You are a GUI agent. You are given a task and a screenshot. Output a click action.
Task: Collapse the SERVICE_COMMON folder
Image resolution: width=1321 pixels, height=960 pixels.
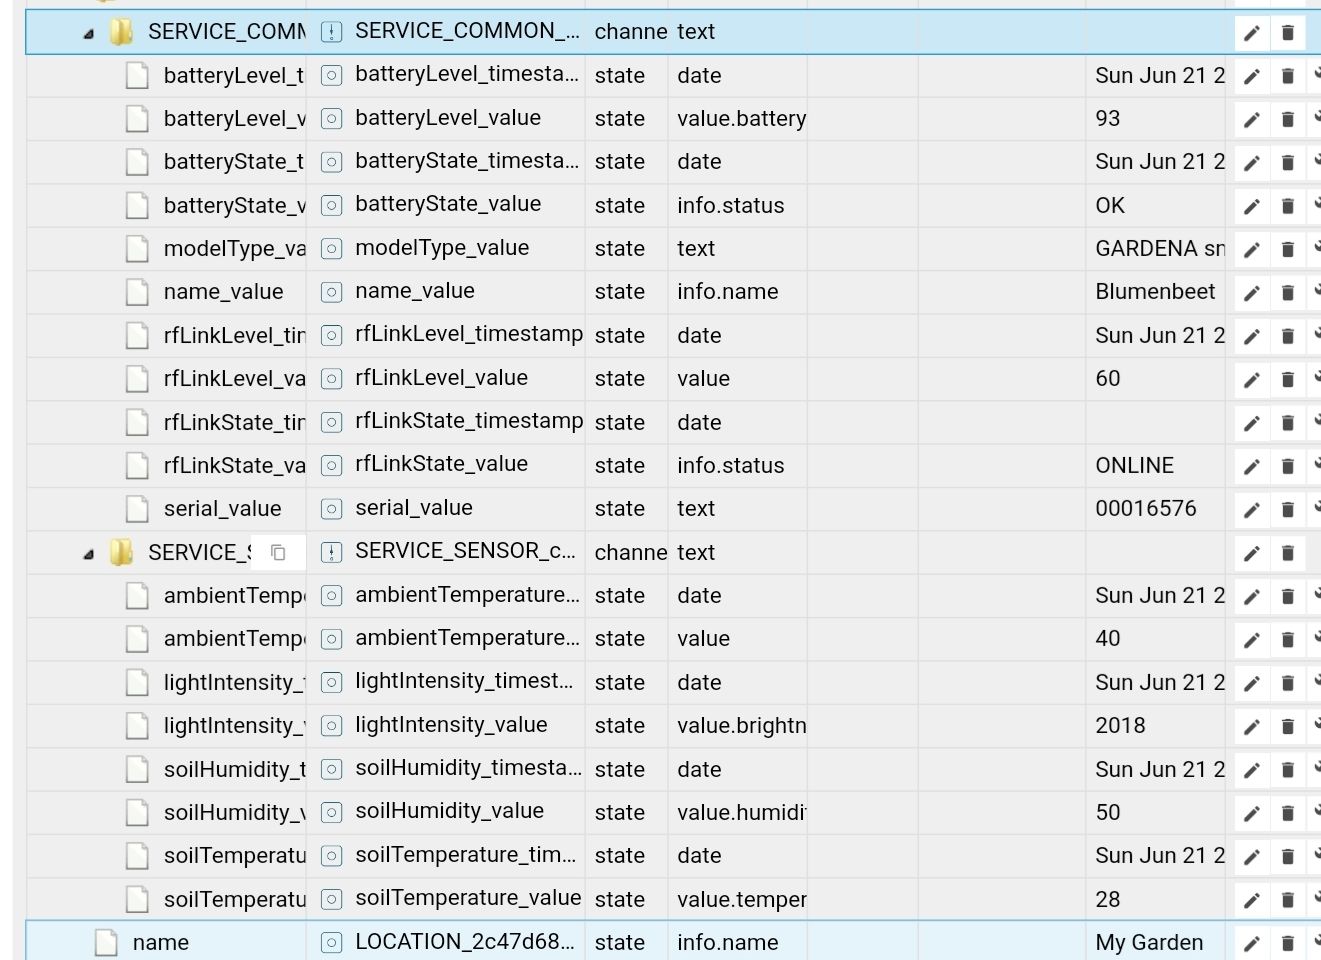point(88,33)
